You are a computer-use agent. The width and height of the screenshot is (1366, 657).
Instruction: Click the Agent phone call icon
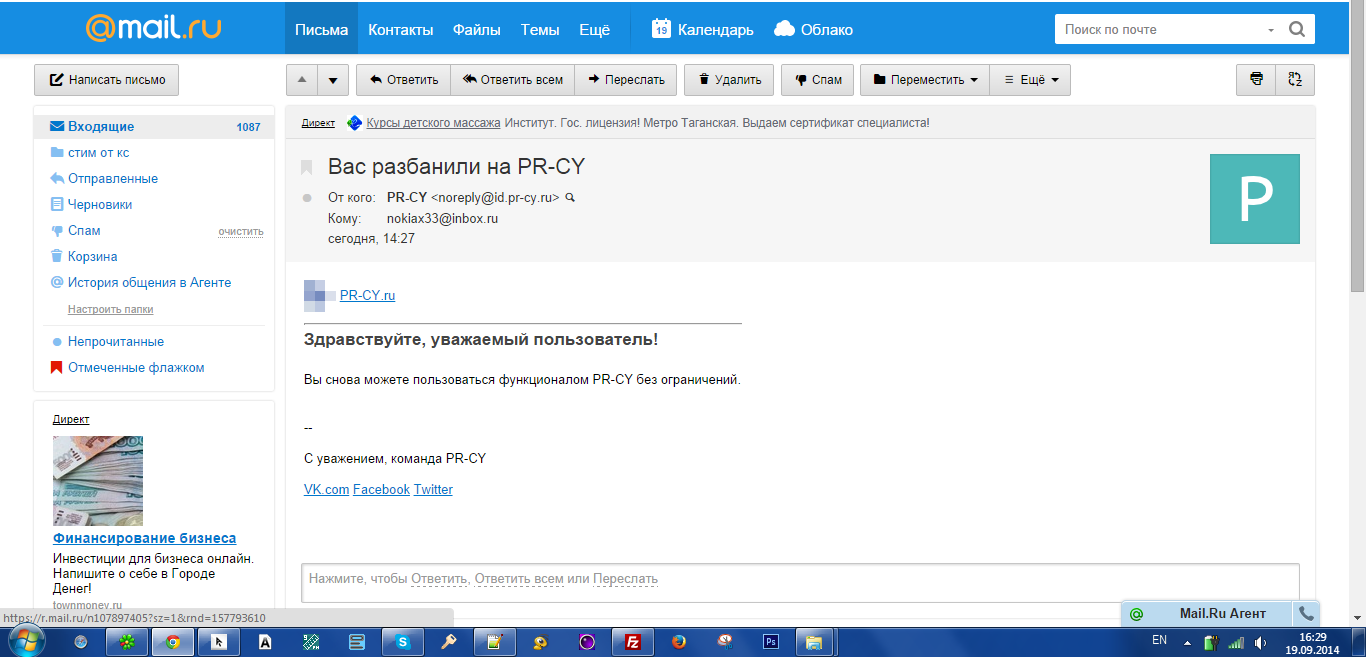point(1306,613)
